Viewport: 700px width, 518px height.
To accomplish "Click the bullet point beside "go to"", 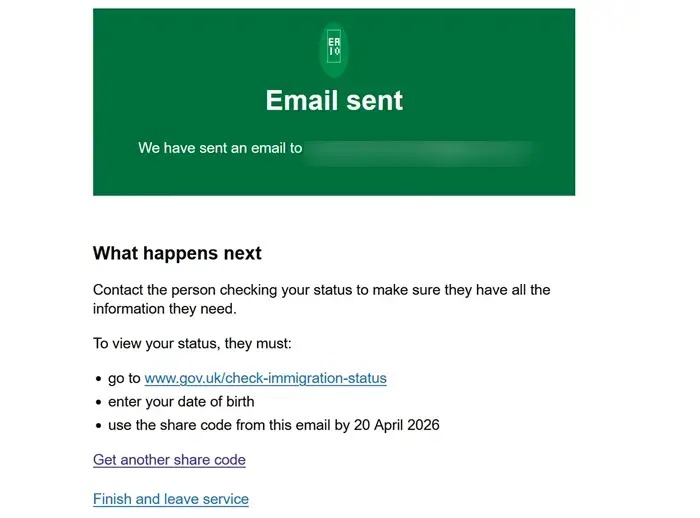I will (x=98, y=379).
